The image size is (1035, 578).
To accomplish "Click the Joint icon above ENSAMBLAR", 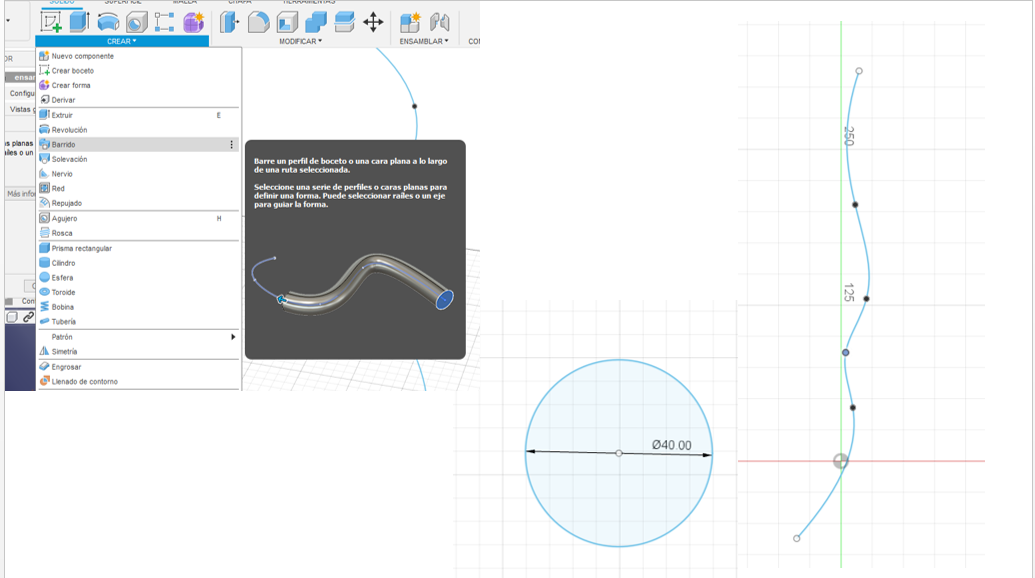I will pyautogui.click(x=439, y=22).
